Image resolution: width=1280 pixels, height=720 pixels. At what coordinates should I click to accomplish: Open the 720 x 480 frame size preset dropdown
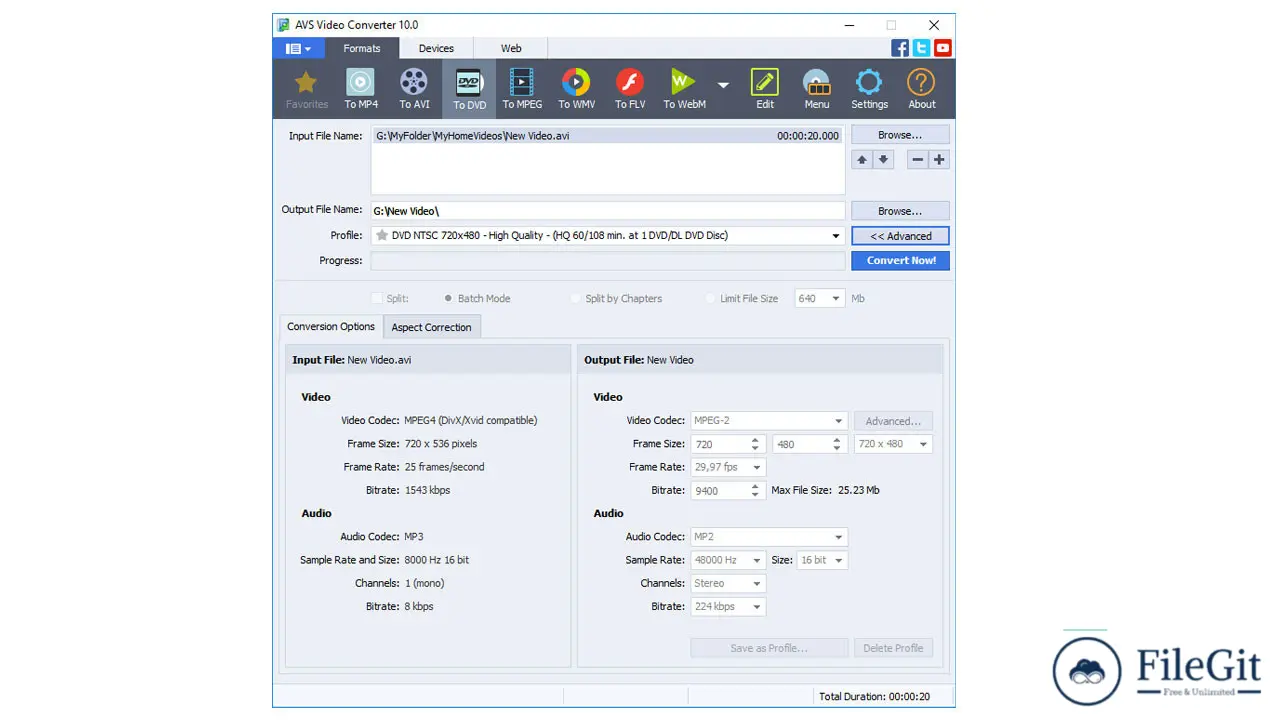893,444
